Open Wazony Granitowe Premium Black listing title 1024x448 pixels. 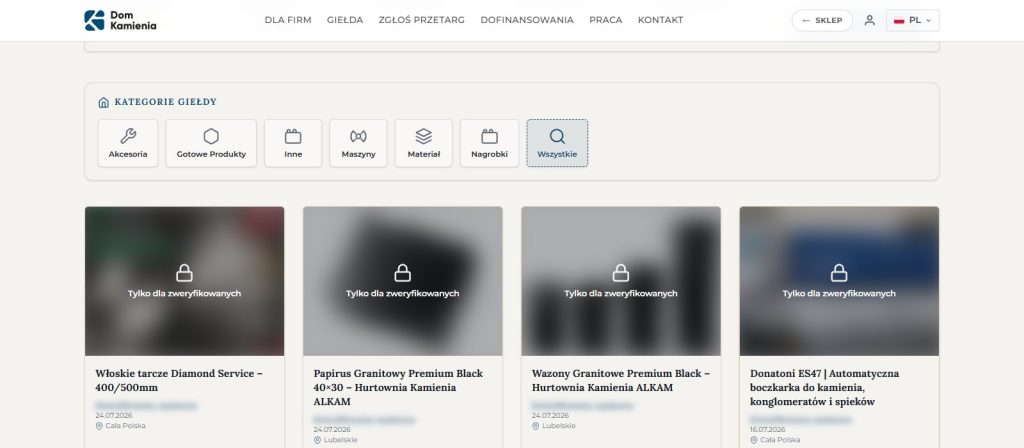620,380
